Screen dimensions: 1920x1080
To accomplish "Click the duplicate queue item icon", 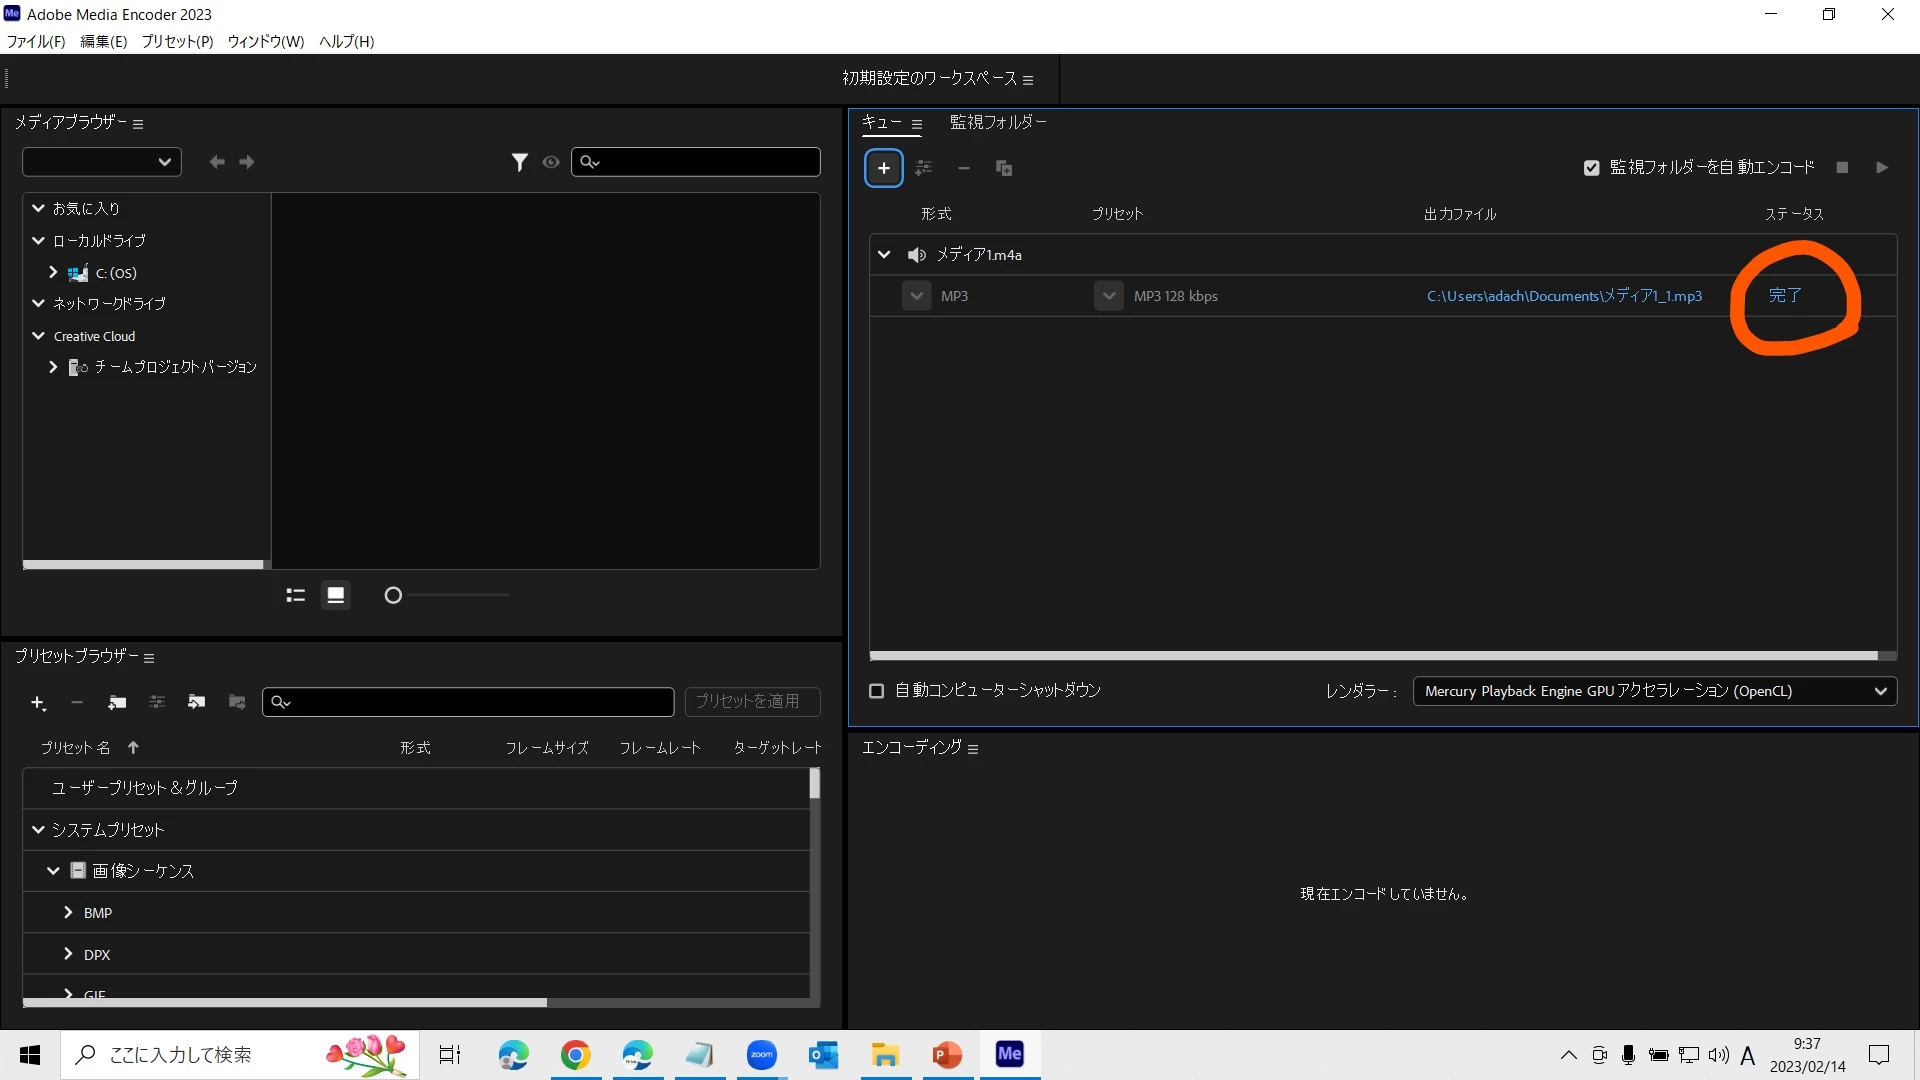I will click(1004, 168).
